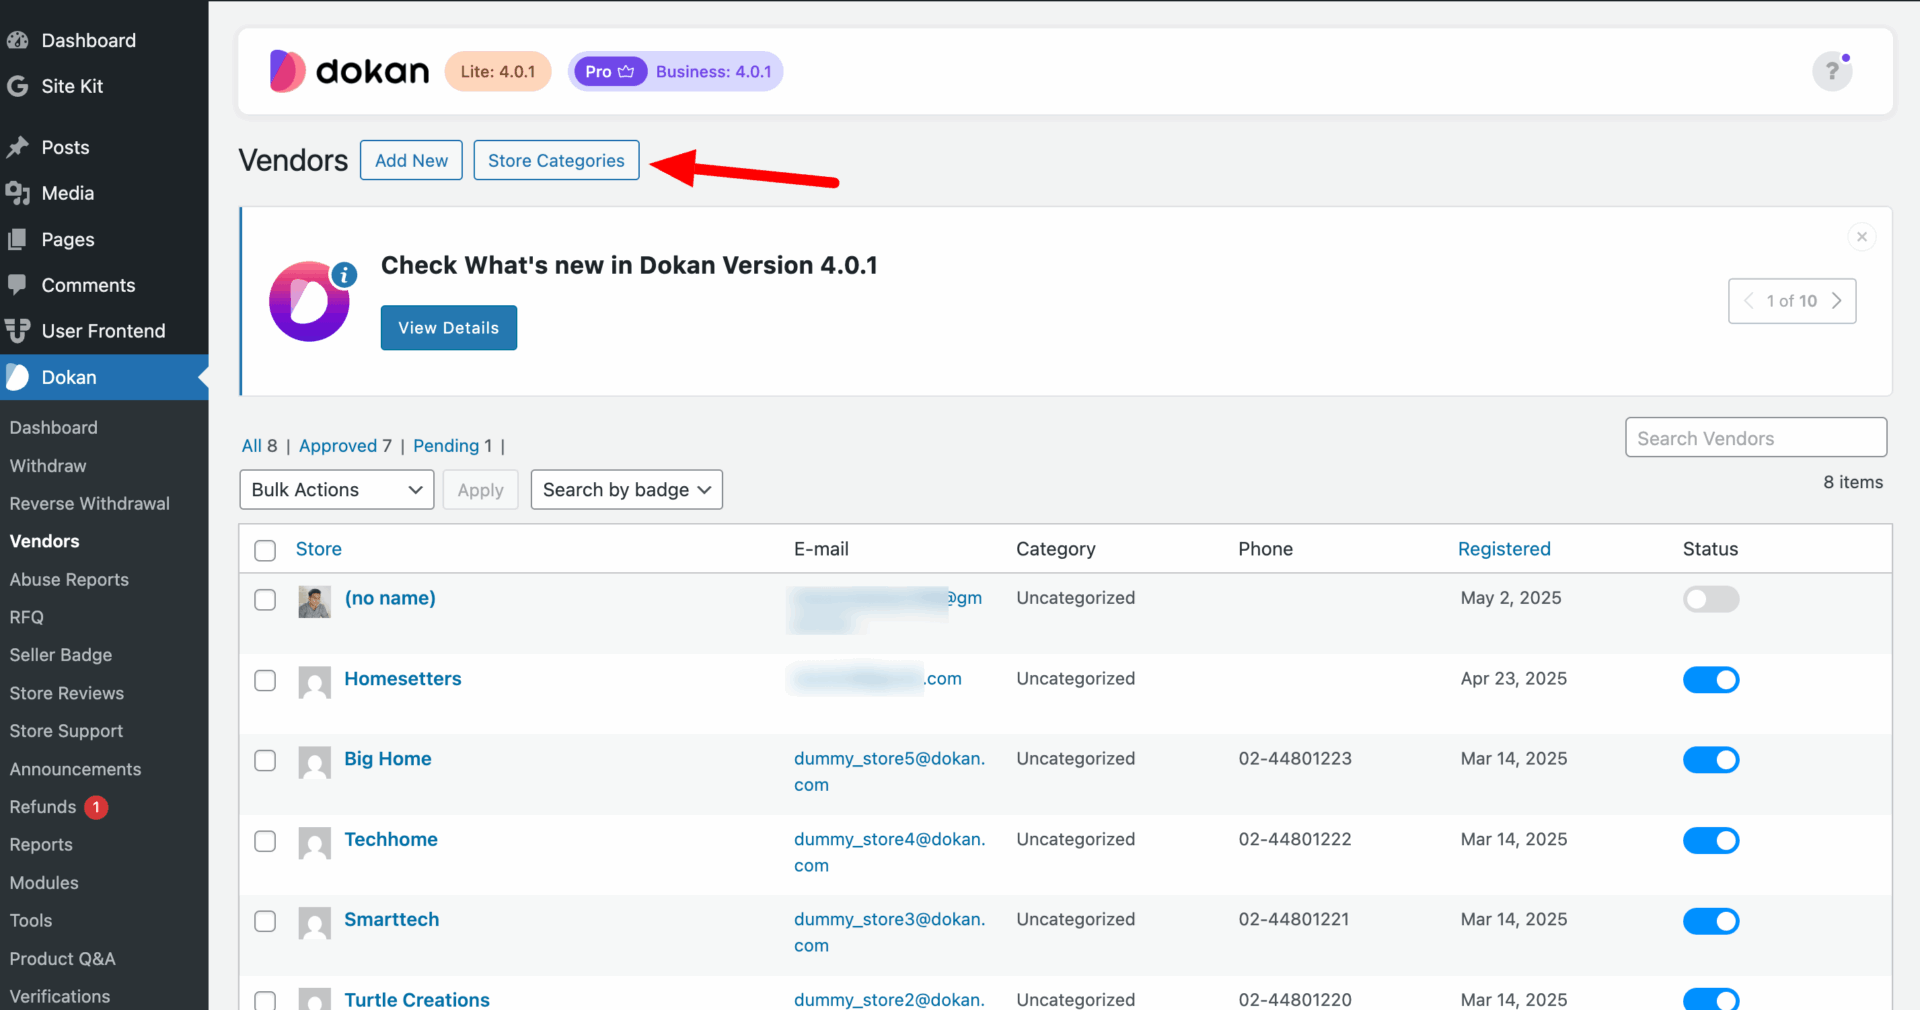Viewport: 1920px width, 1010px height.
Task: Open Seller Badge menu item
Action: (61, 655)
